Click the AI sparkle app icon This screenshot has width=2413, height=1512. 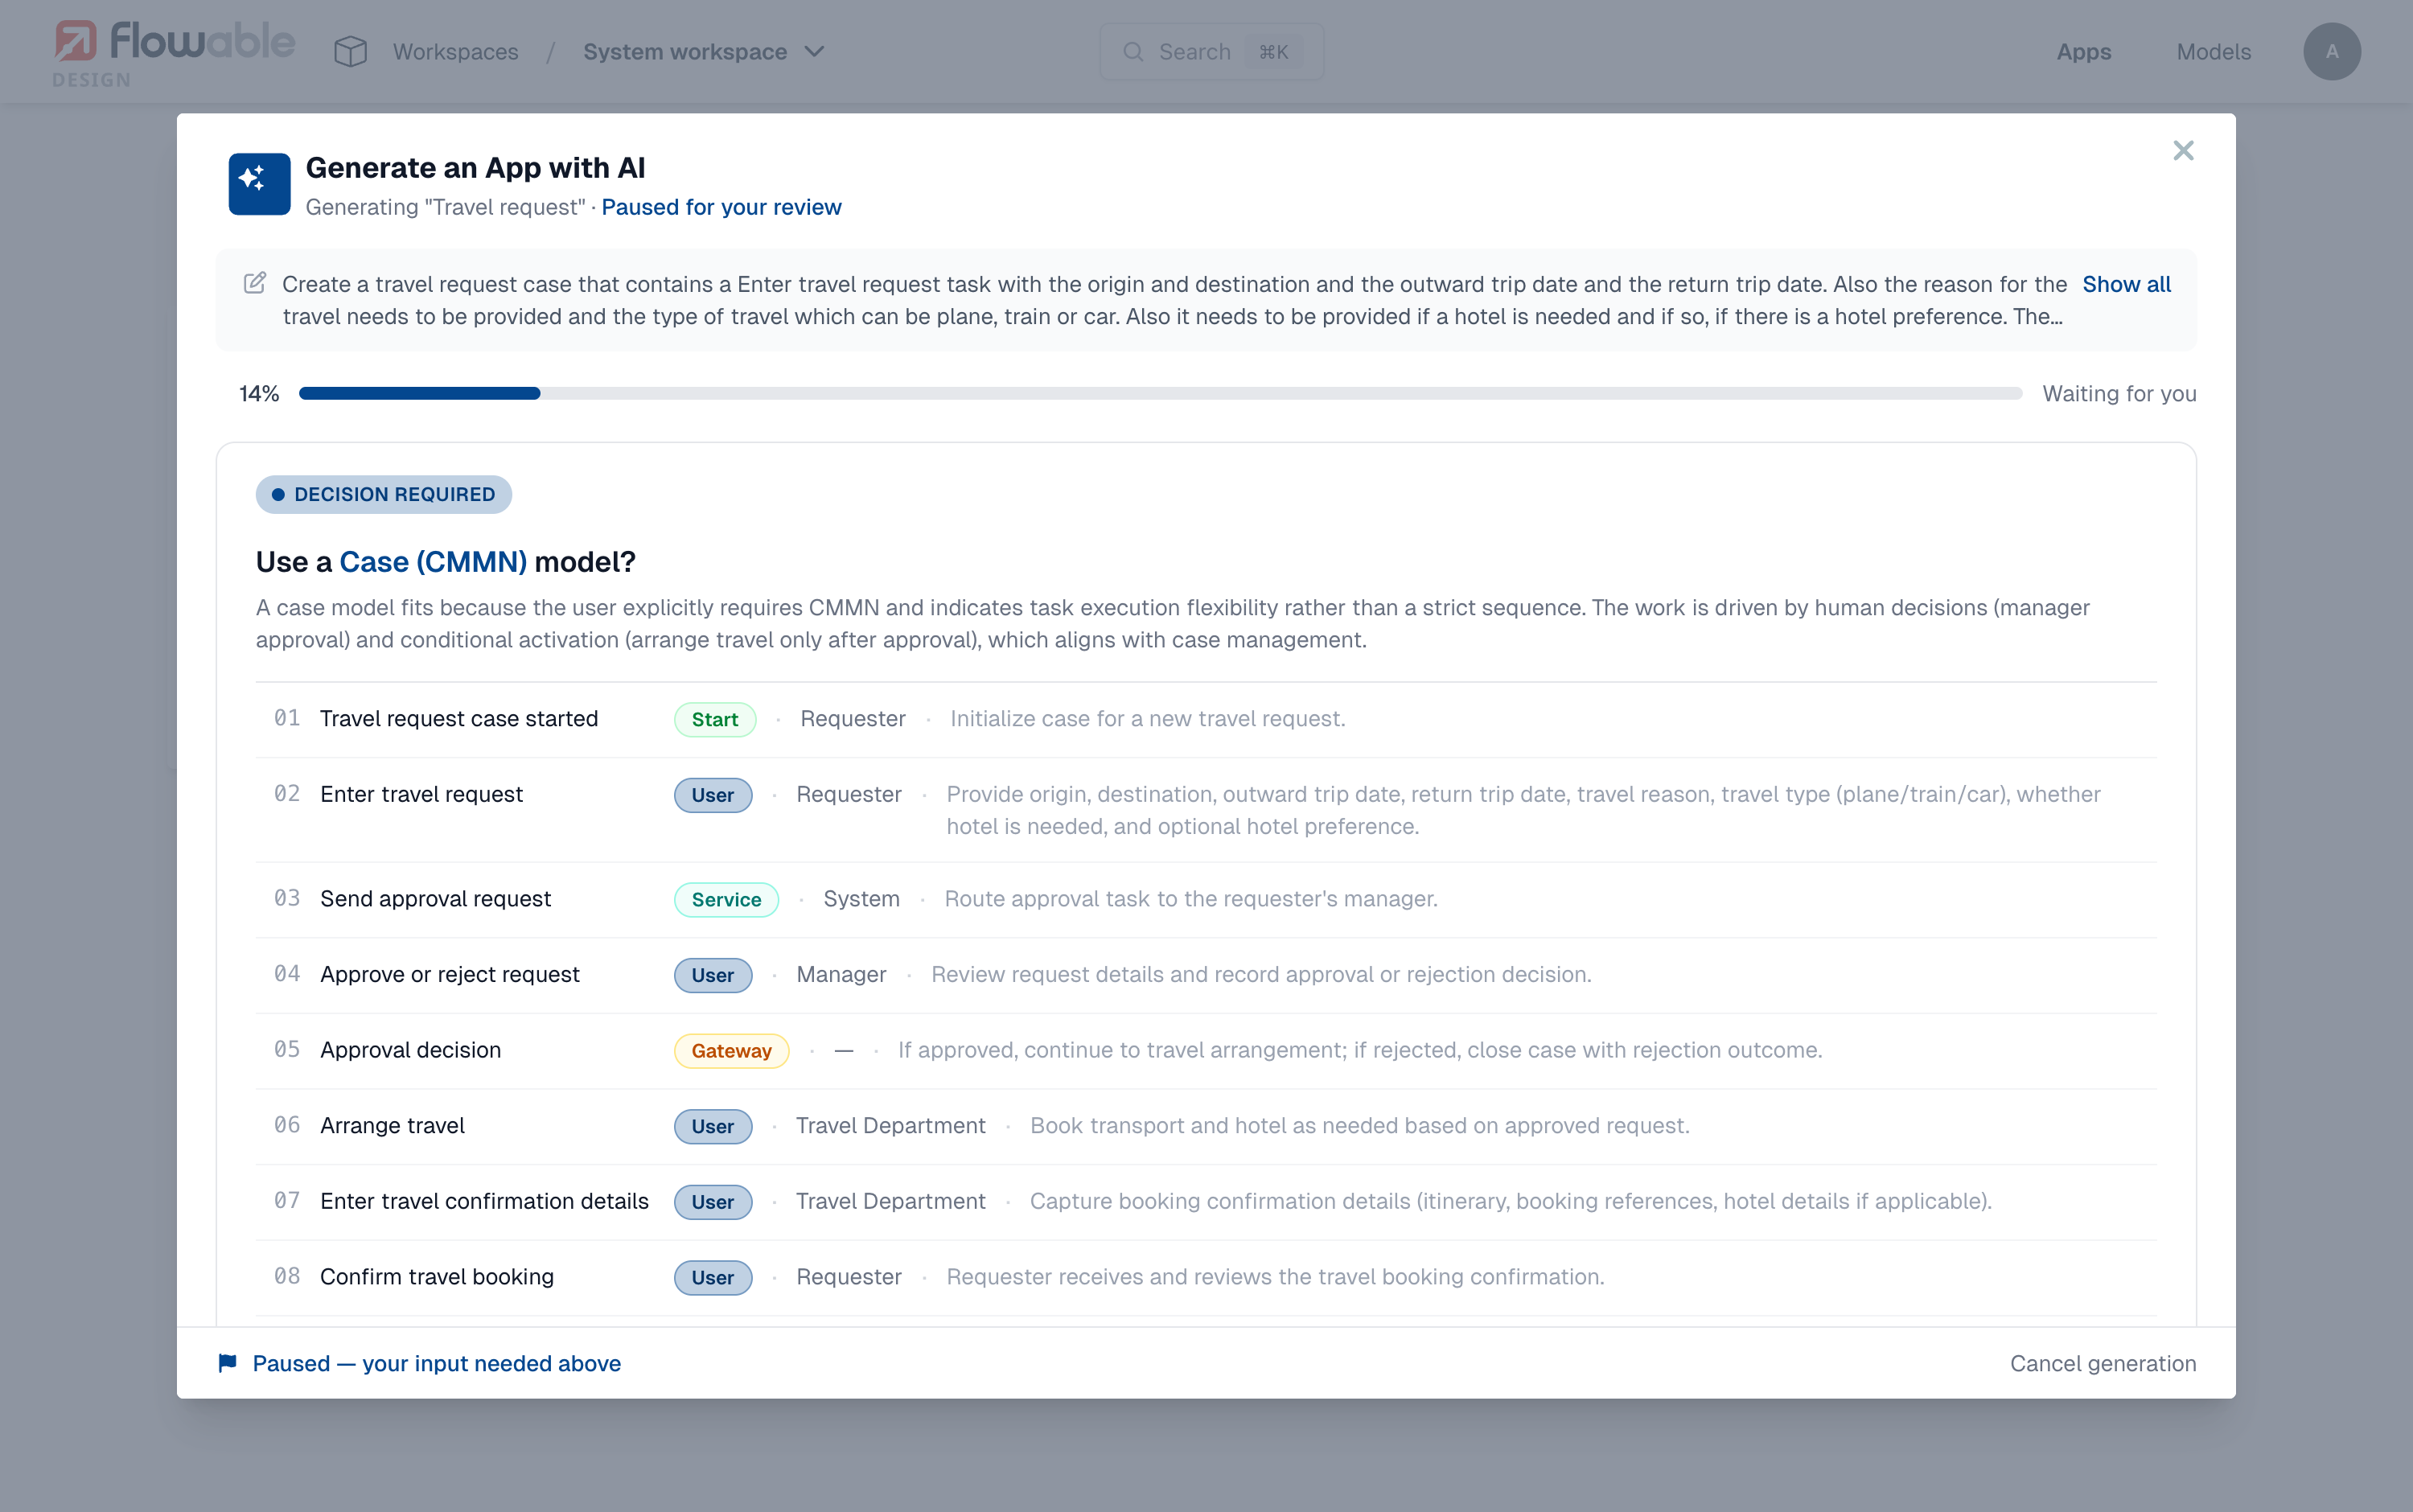259,184
